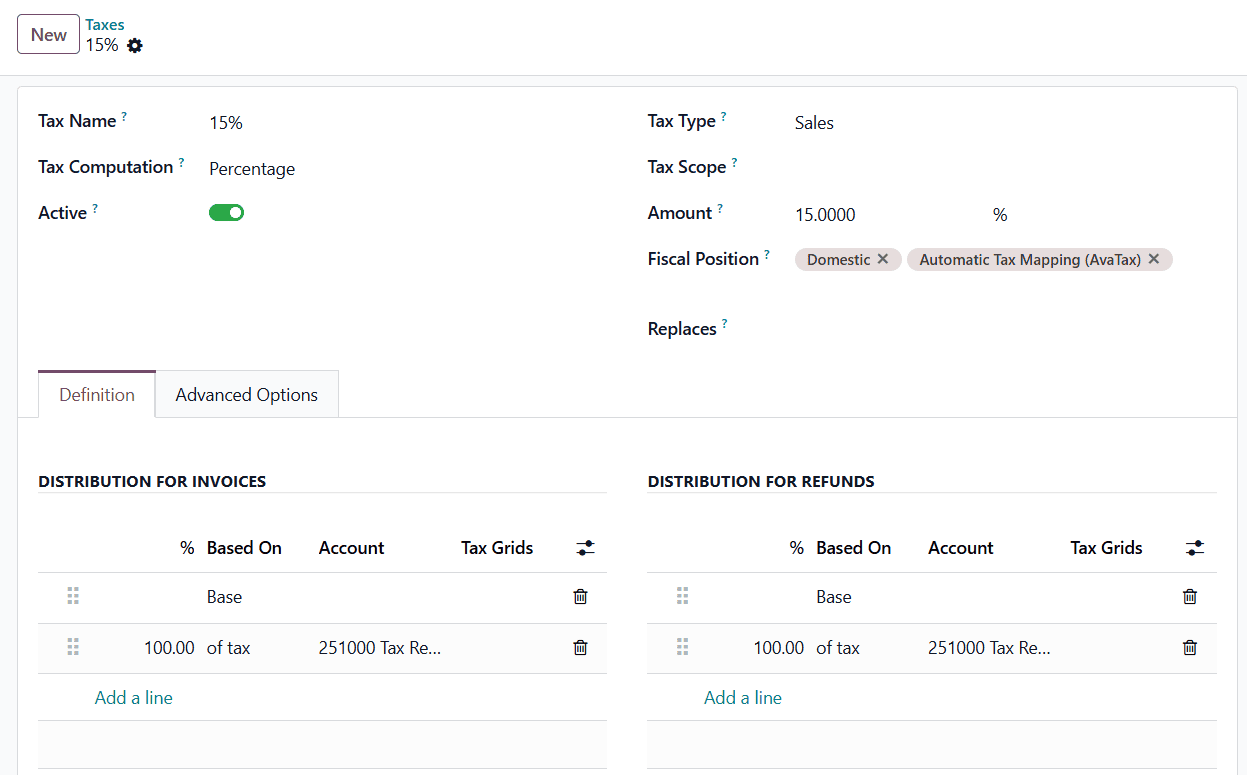This screenshot has width=1247, height=775.
Task: Switch to the Advanced Options tab
Action: tap(246, 394)
